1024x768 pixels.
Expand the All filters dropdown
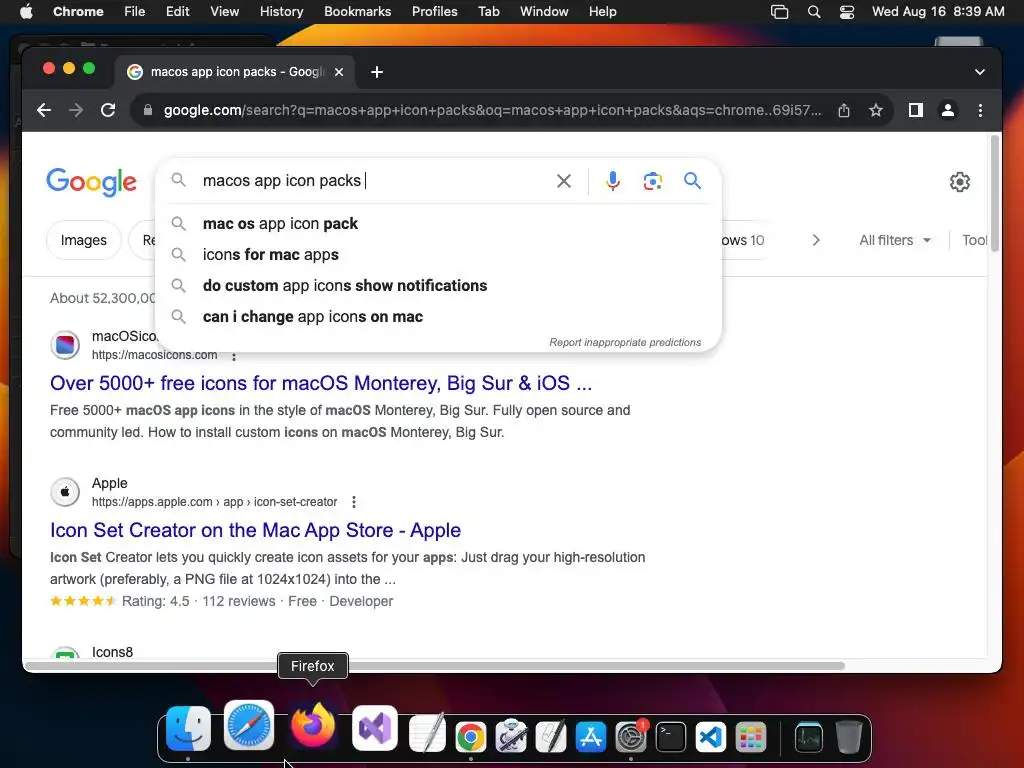pos(895,240)
